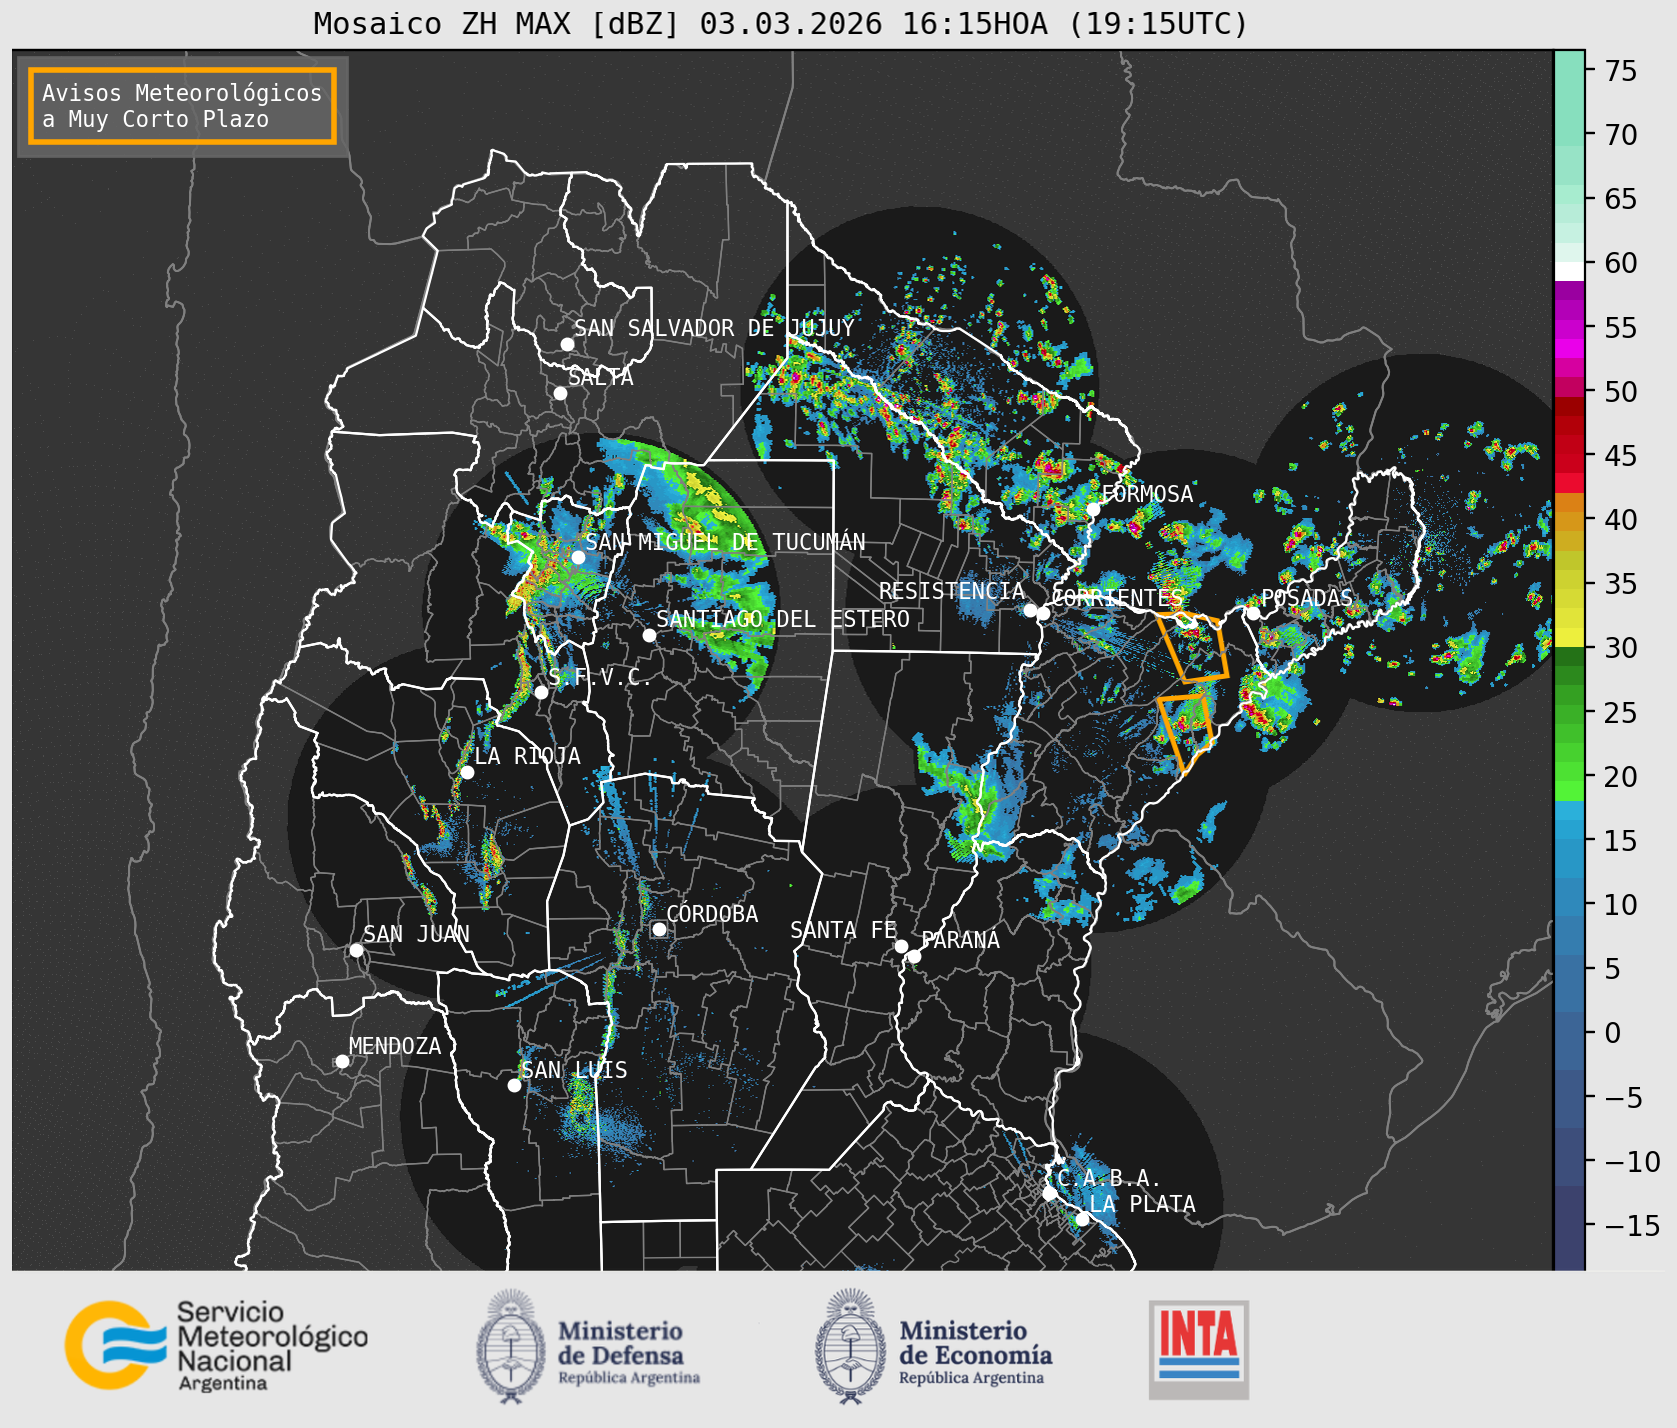This screenshot has height=1428, width=1677.
Task: Click the FORMOSA city label
Action: [x=1147, y=494]
